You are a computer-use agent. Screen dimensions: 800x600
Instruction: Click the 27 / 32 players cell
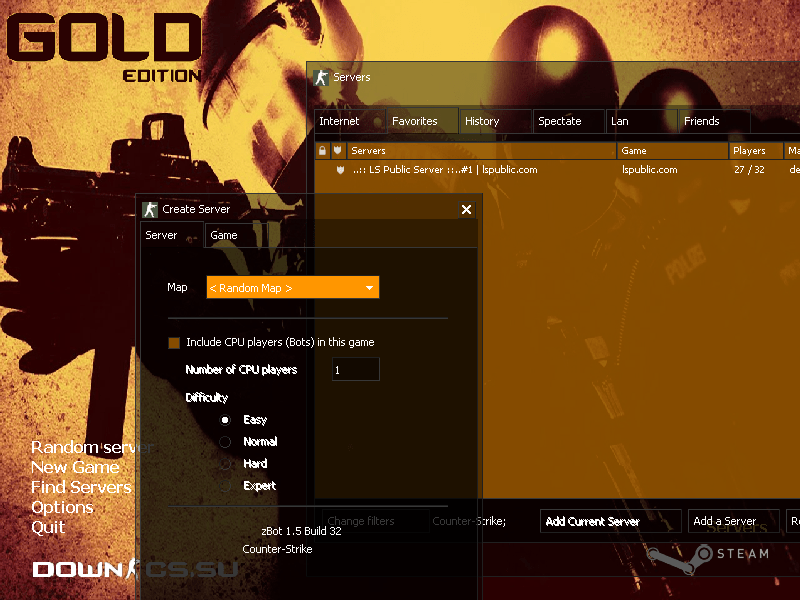point(749,170)
